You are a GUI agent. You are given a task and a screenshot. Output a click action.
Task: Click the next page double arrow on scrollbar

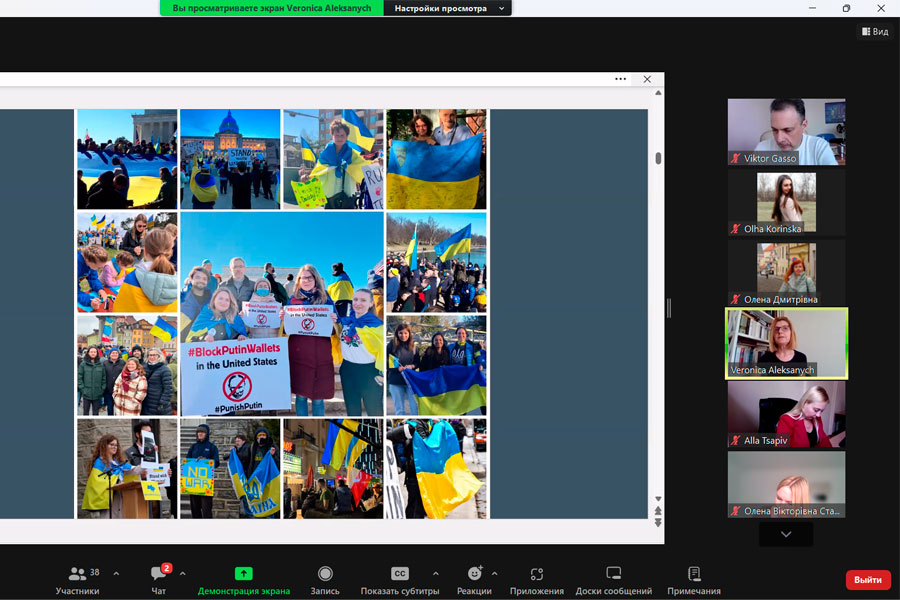click(x=658, y=522)
